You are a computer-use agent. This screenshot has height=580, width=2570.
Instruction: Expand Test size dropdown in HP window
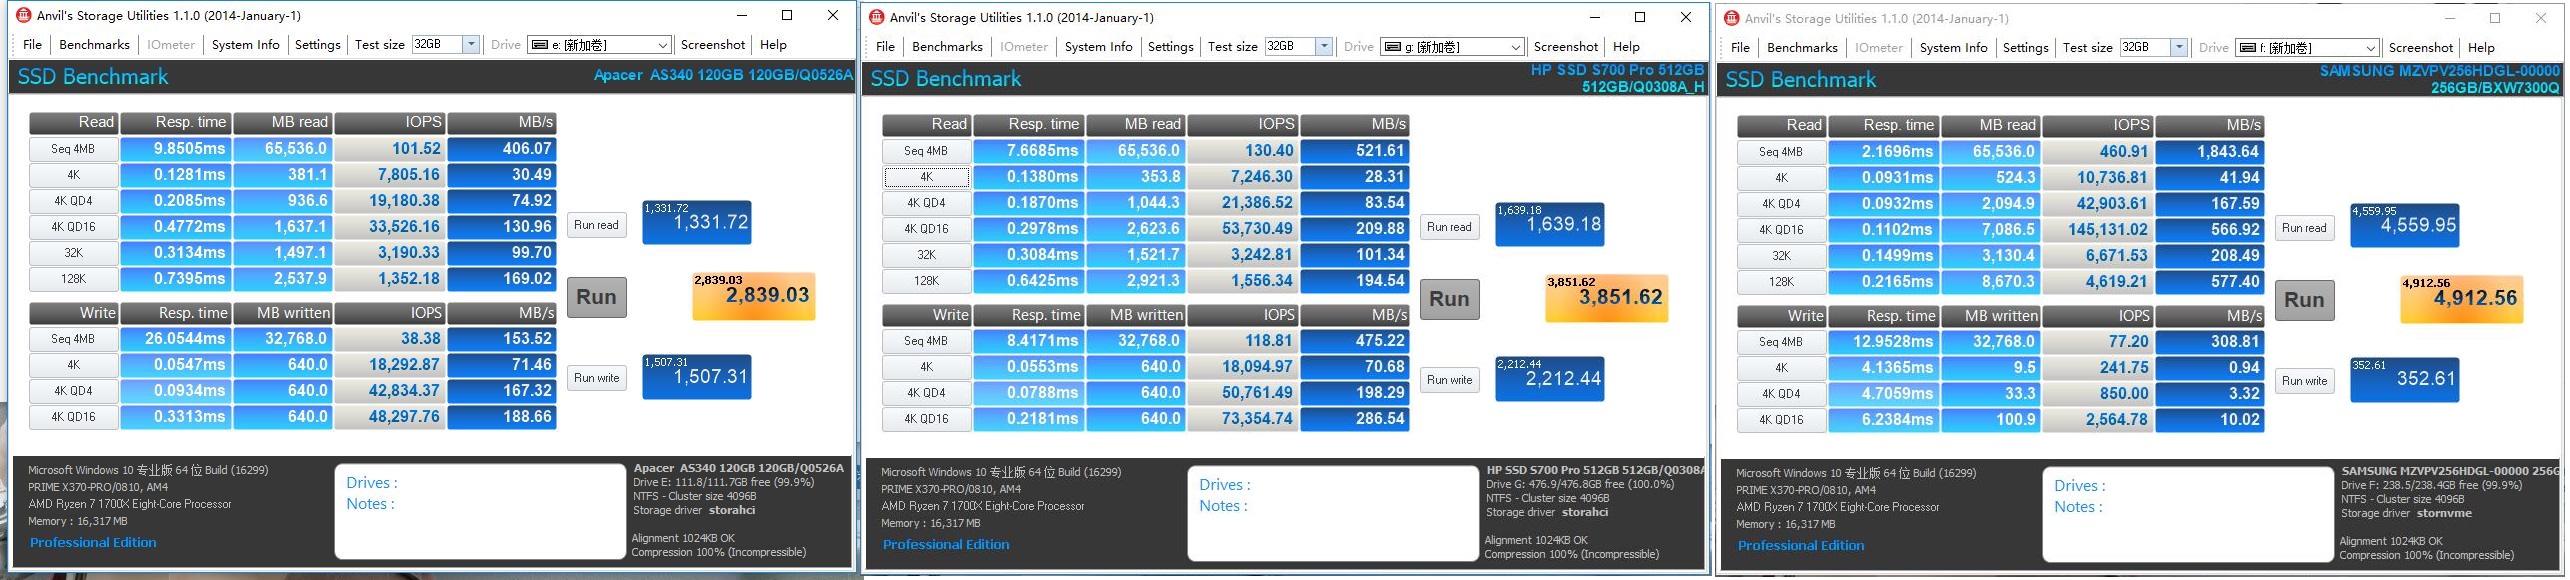click(1323, 47)
